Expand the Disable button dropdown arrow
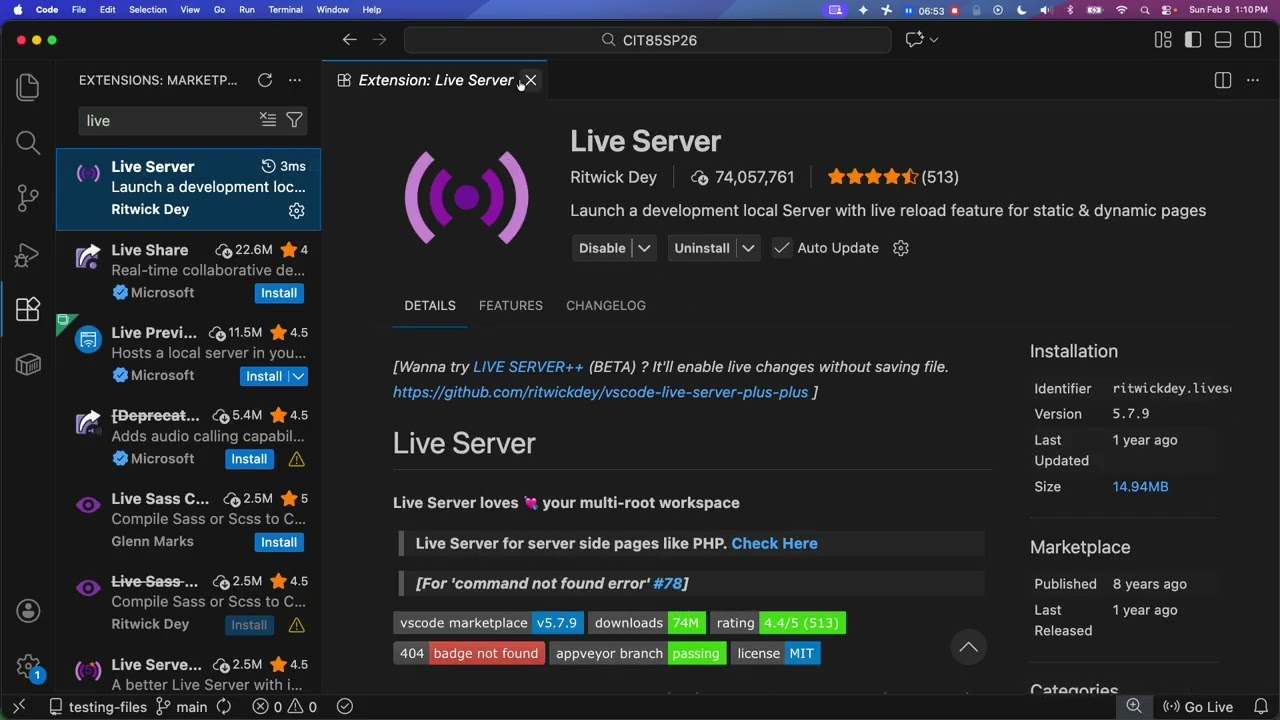1280x720 pixels. point(645,248)
